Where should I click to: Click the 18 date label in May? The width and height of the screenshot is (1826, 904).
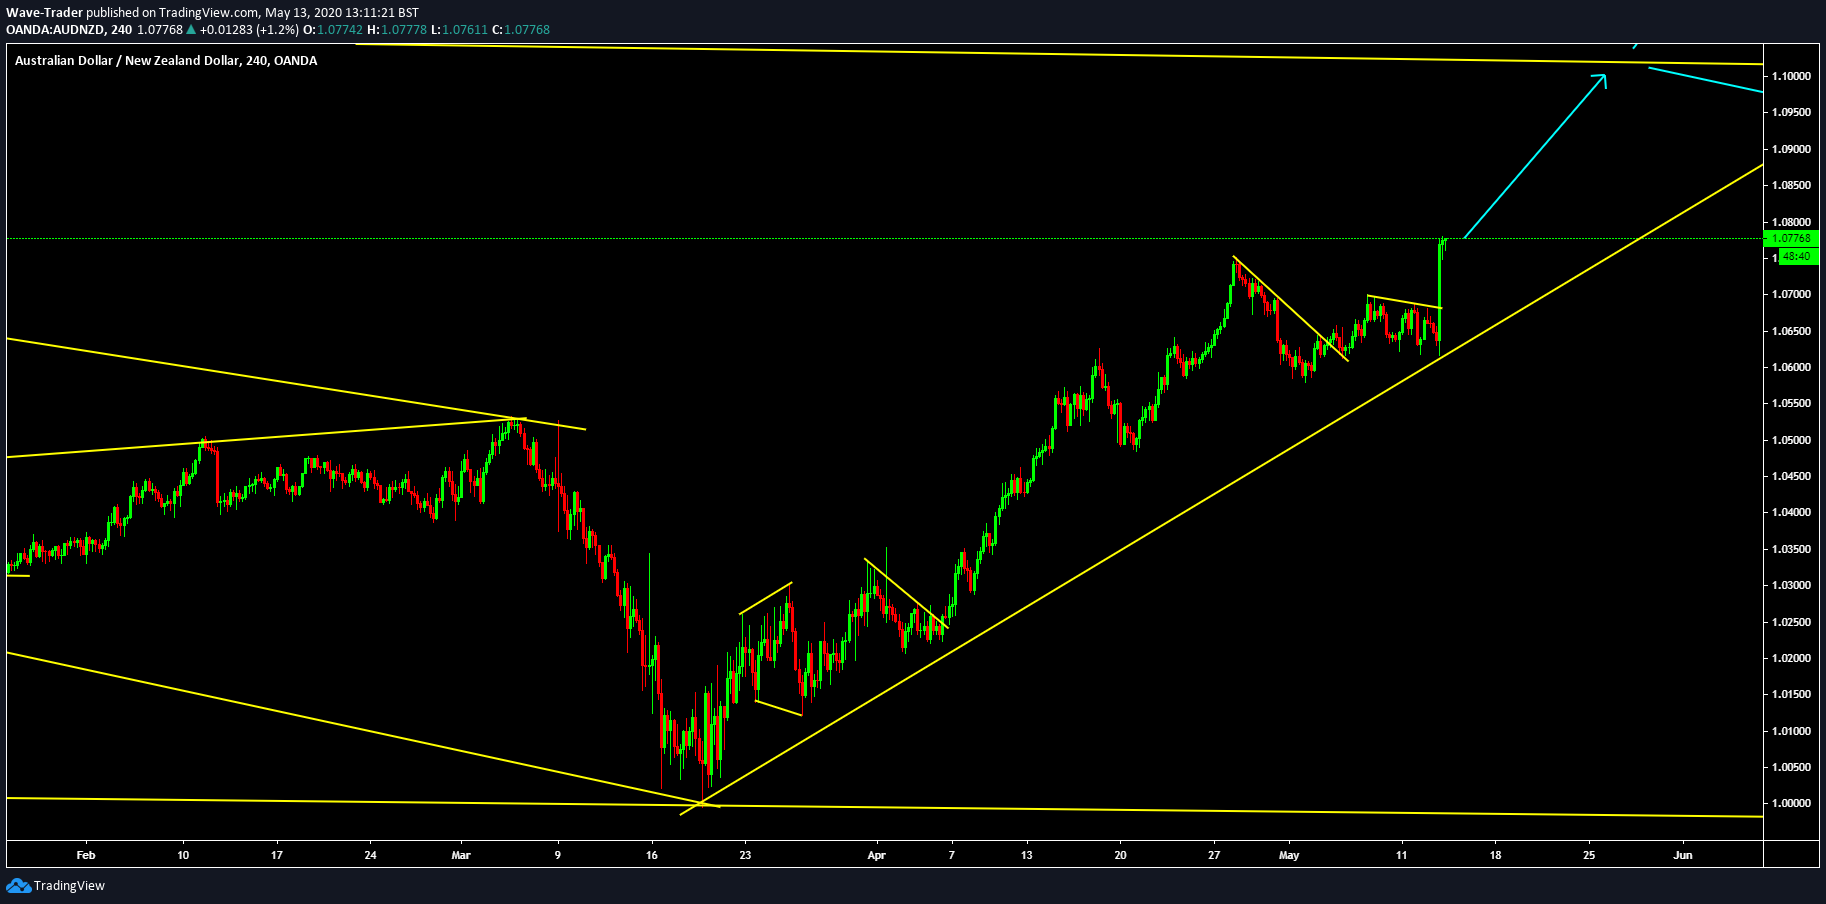[x=1496, y=855]
